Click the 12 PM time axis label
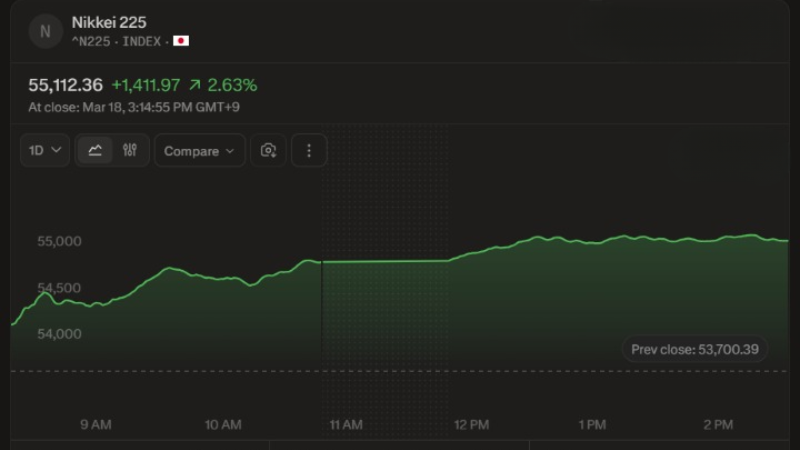This screenshot has width=800, height=450. [x=471, y=425]
